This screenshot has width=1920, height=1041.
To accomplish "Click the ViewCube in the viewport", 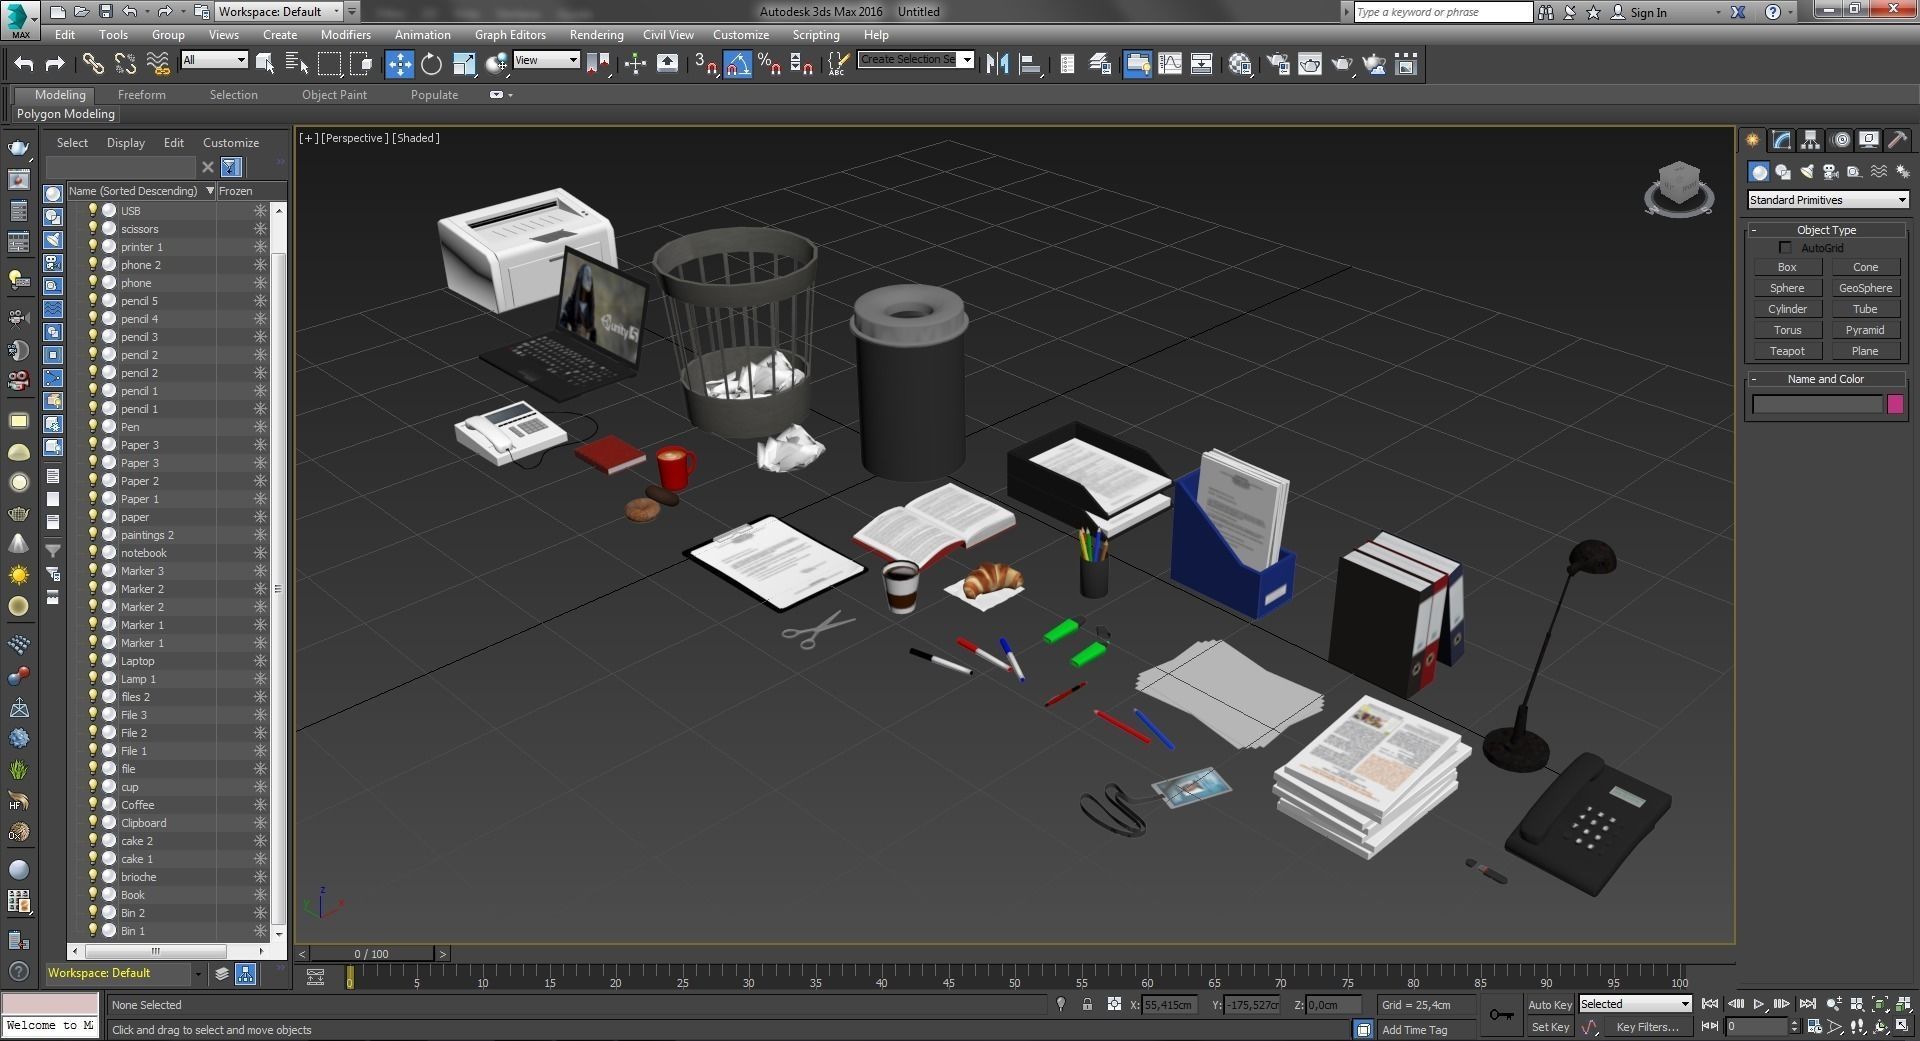I will pyautogui.click(x=1679, y=188).
